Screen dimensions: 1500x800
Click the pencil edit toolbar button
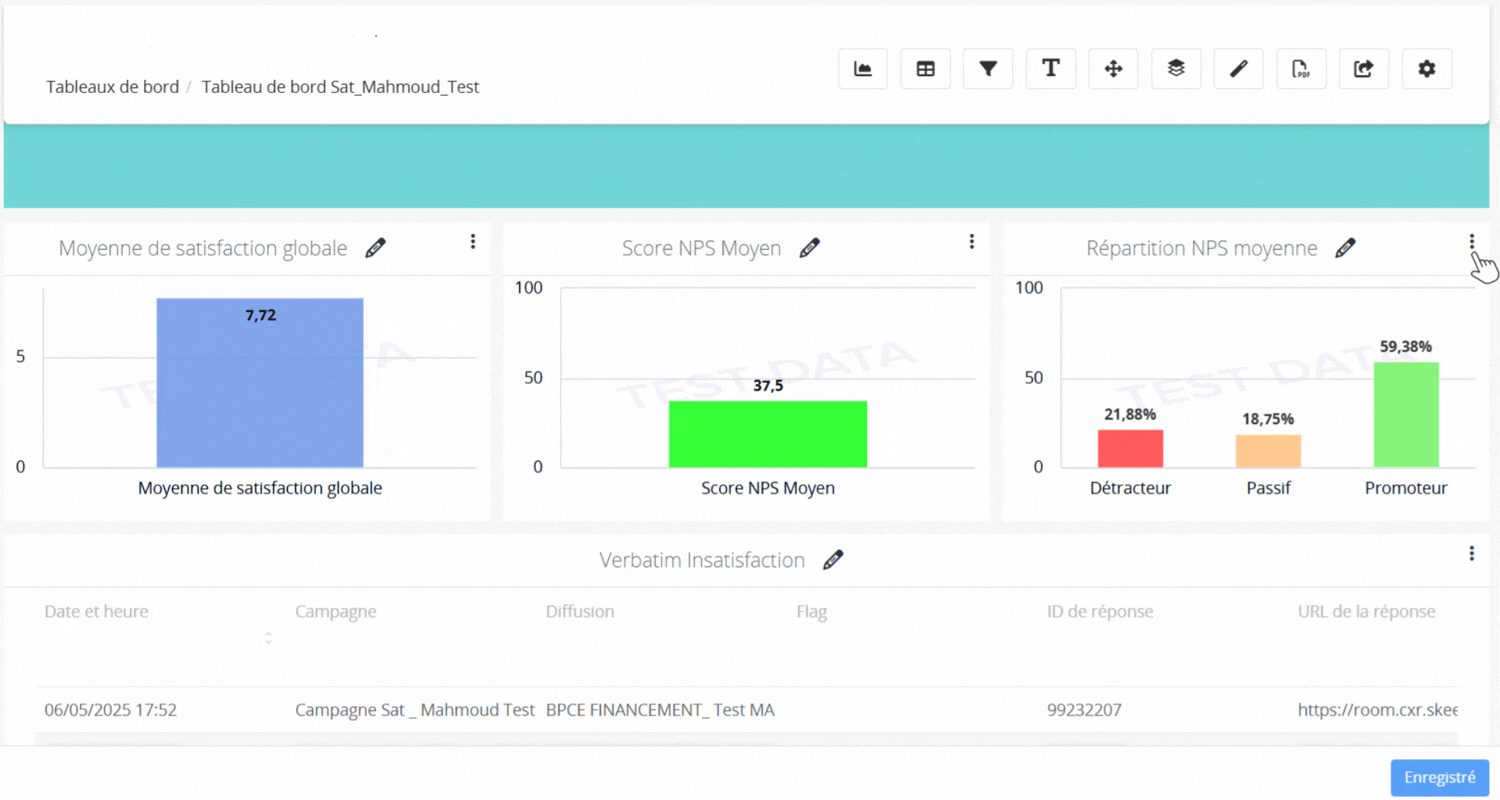point(1238,69)
